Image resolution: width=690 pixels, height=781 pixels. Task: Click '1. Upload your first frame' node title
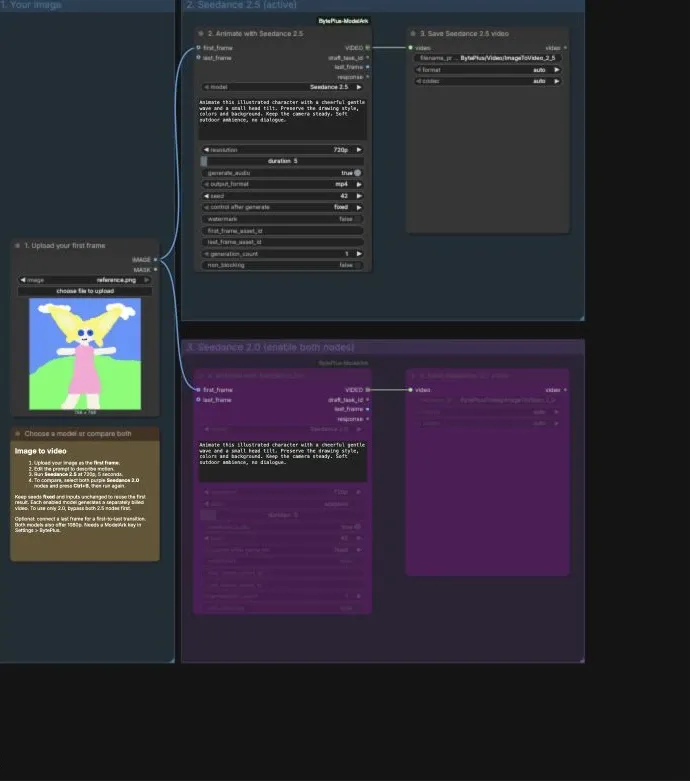(65, 246)
